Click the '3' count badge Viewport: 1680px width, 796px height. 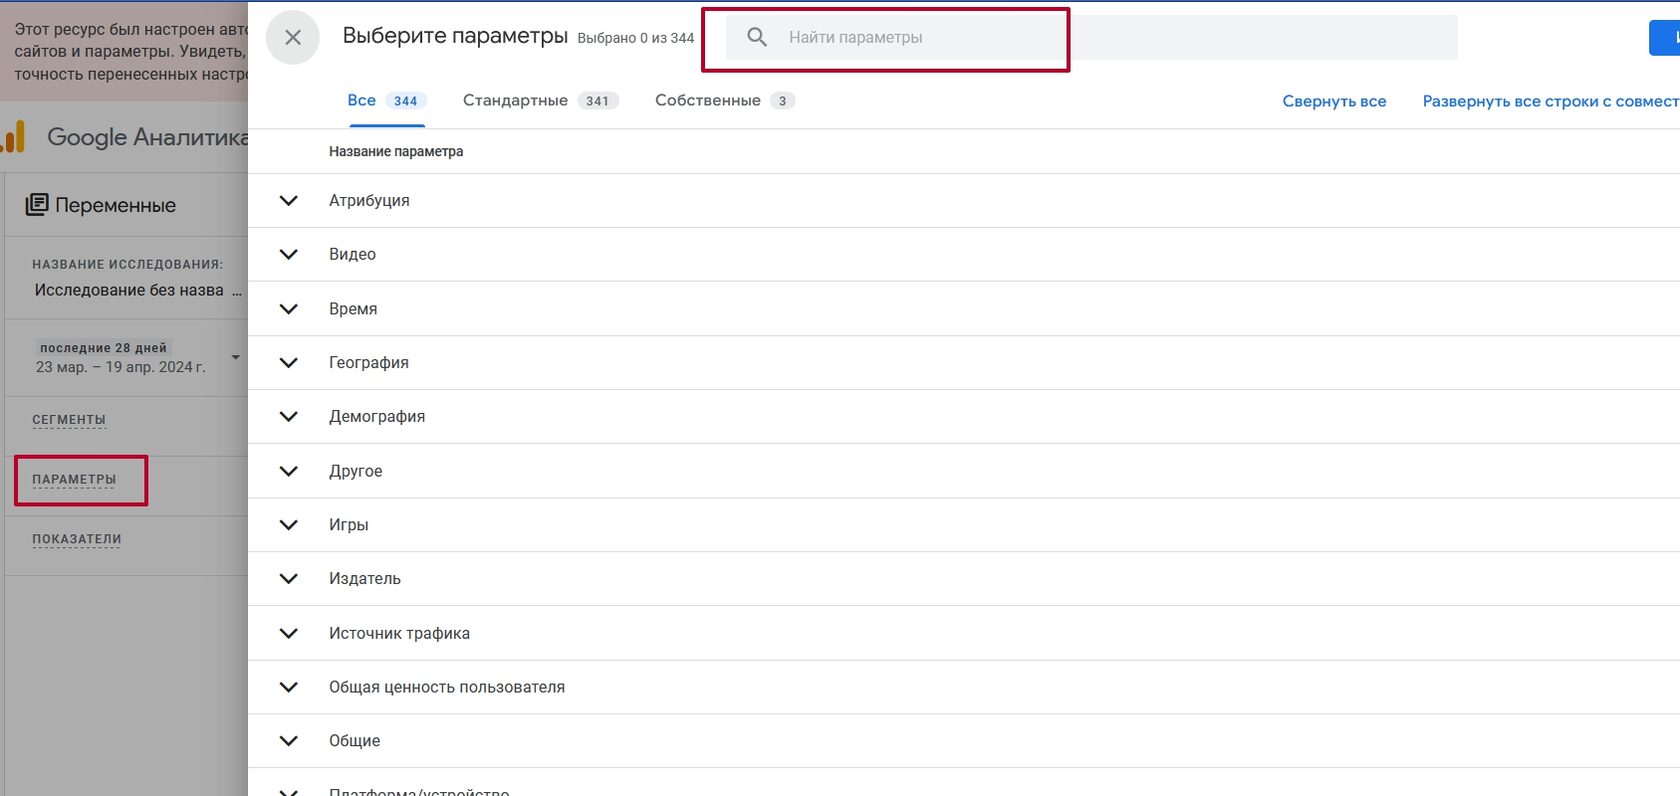[782, 101]
